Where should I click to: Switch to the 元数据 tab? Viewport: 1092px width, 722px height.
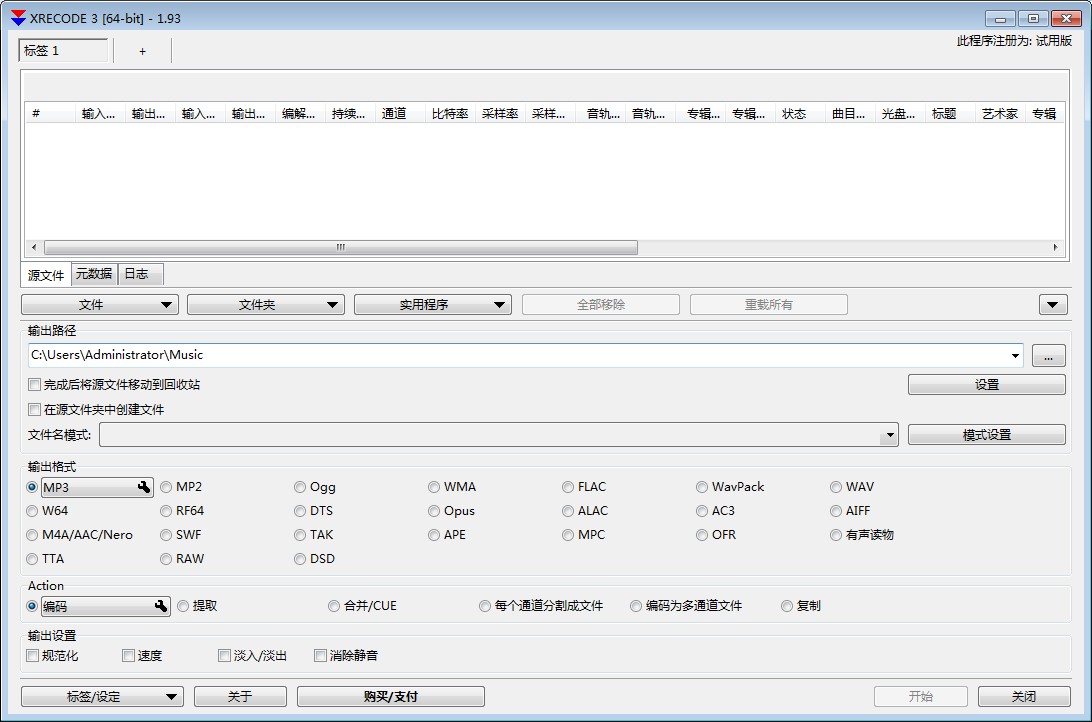tap(94, 274)
